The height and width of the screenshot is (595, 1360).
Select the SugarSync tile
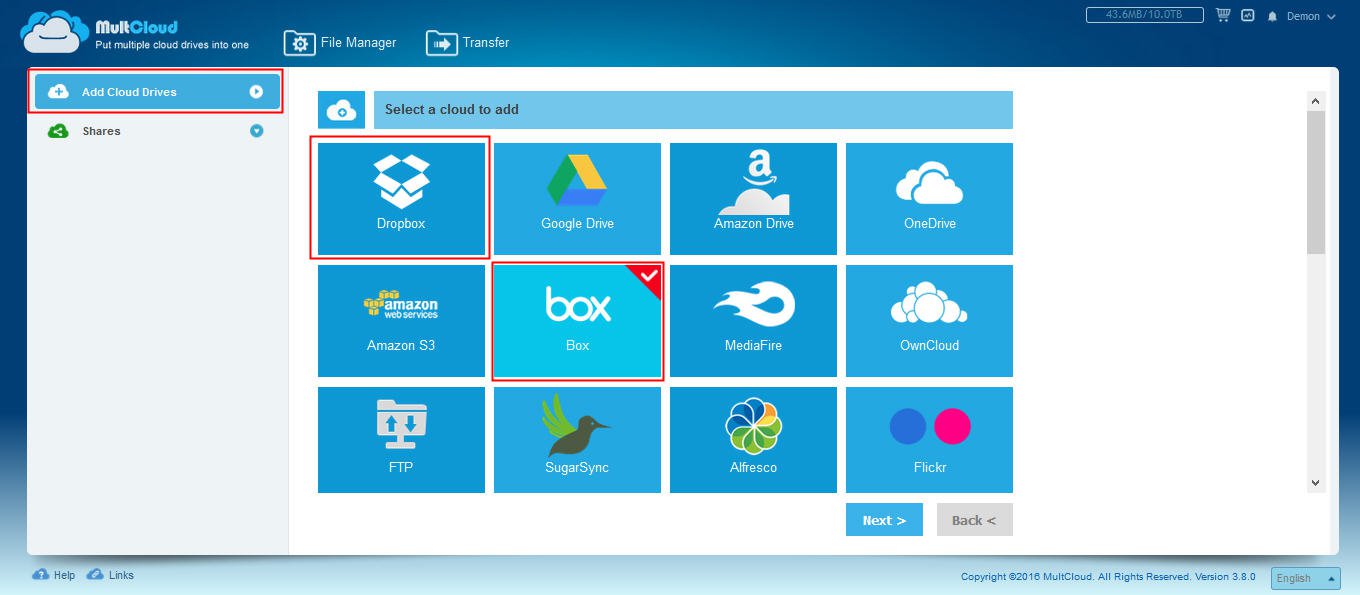[x=577, y=440]
